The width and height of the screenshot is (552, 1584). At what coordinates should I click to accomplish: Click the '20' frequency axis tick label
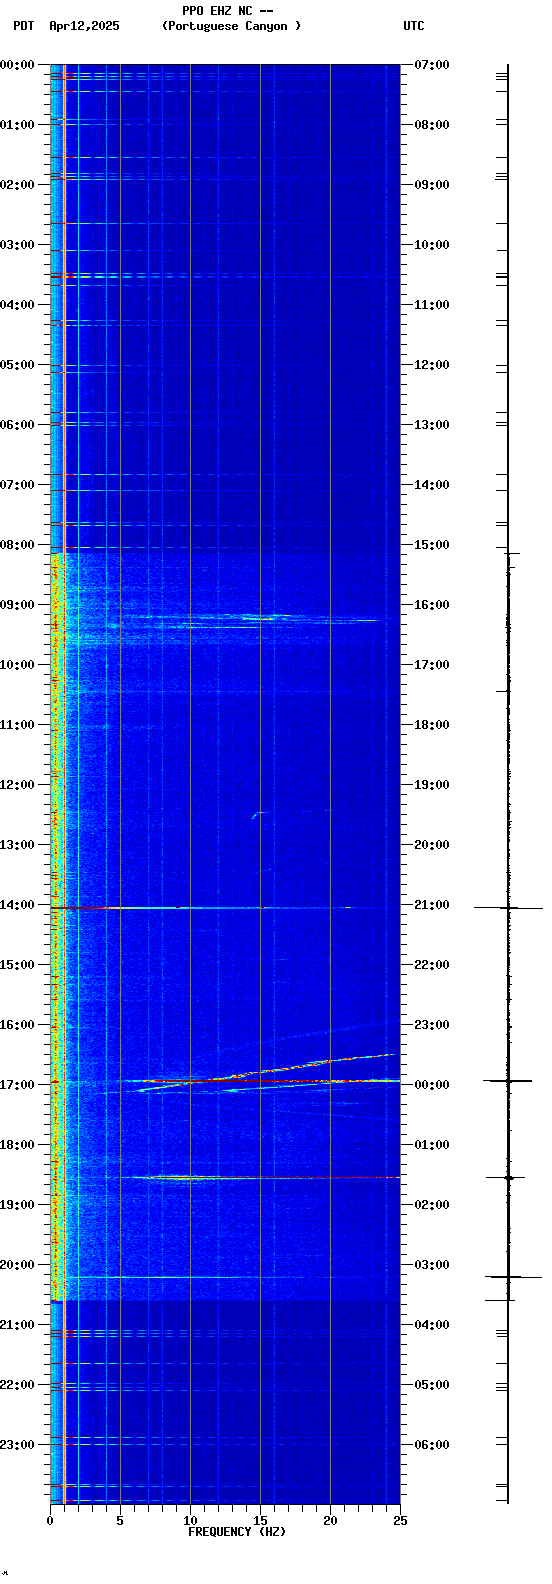(330, 1522)
